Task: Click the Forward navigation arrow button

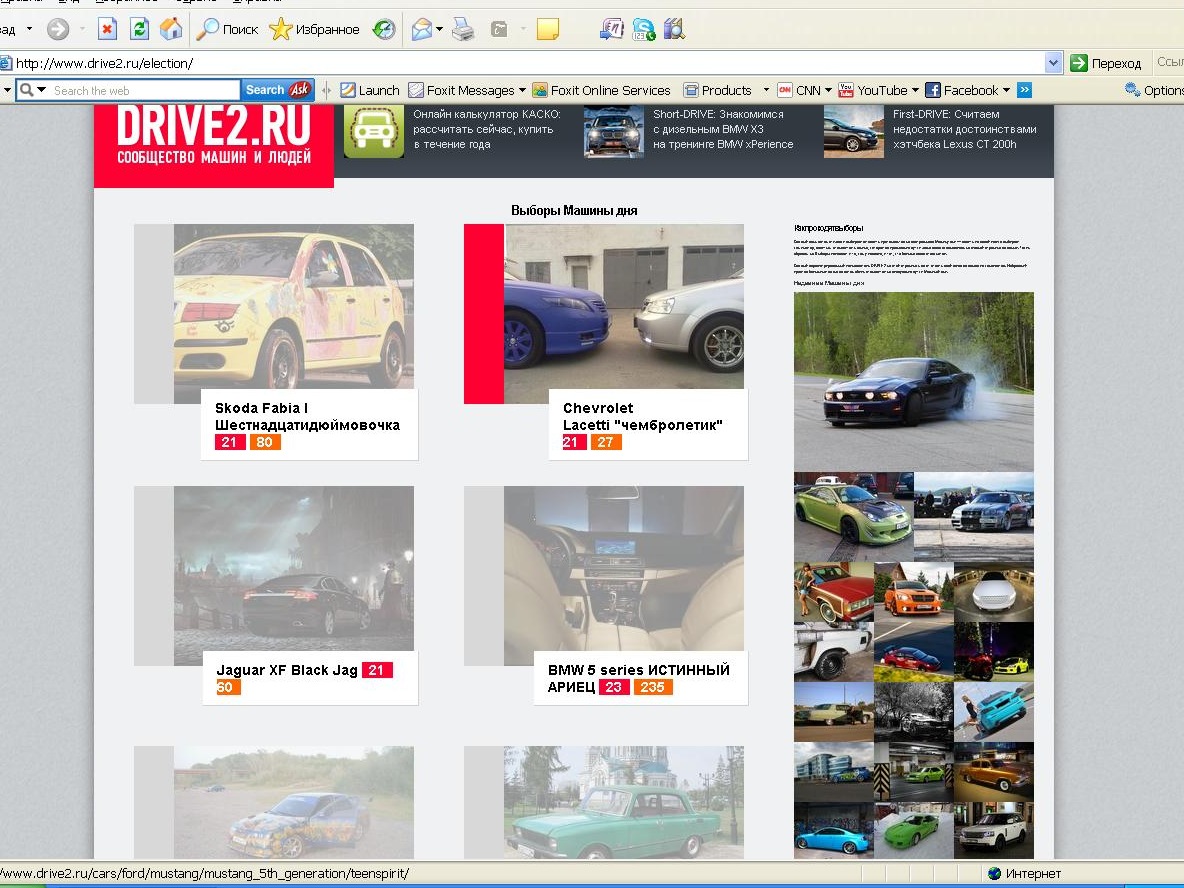Action: (58, 29)
